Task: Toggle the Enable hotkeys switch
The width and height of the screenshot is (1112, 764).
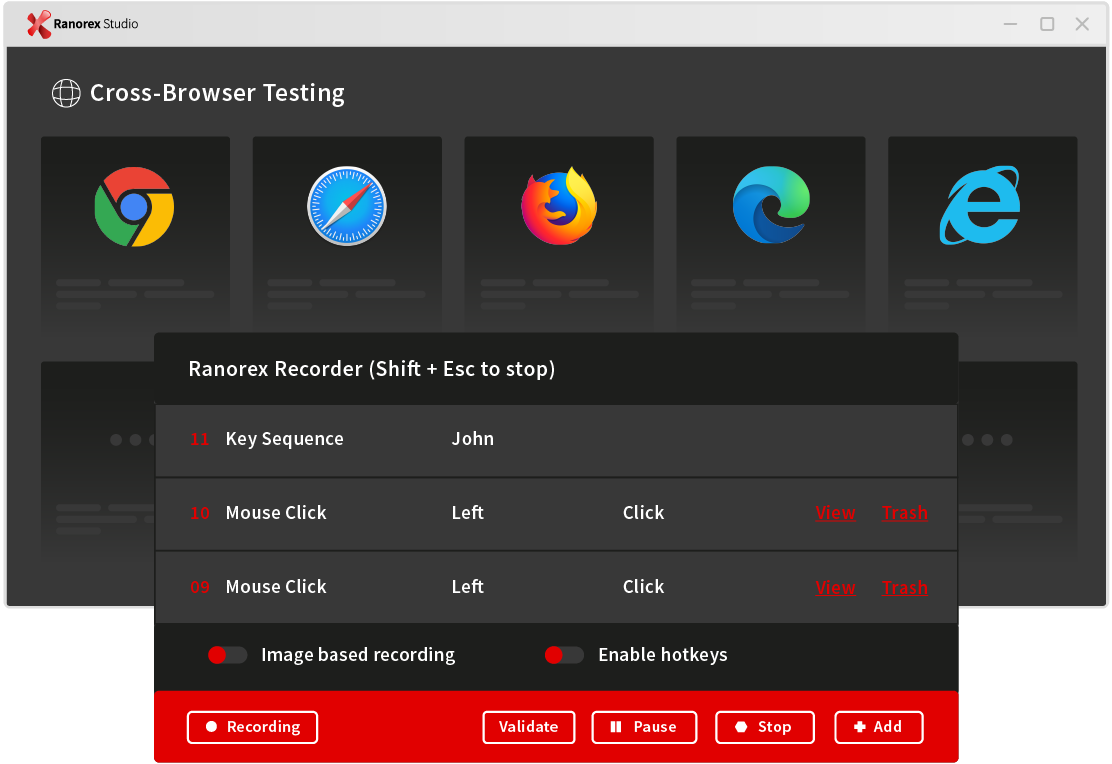Action: (565, 655)
